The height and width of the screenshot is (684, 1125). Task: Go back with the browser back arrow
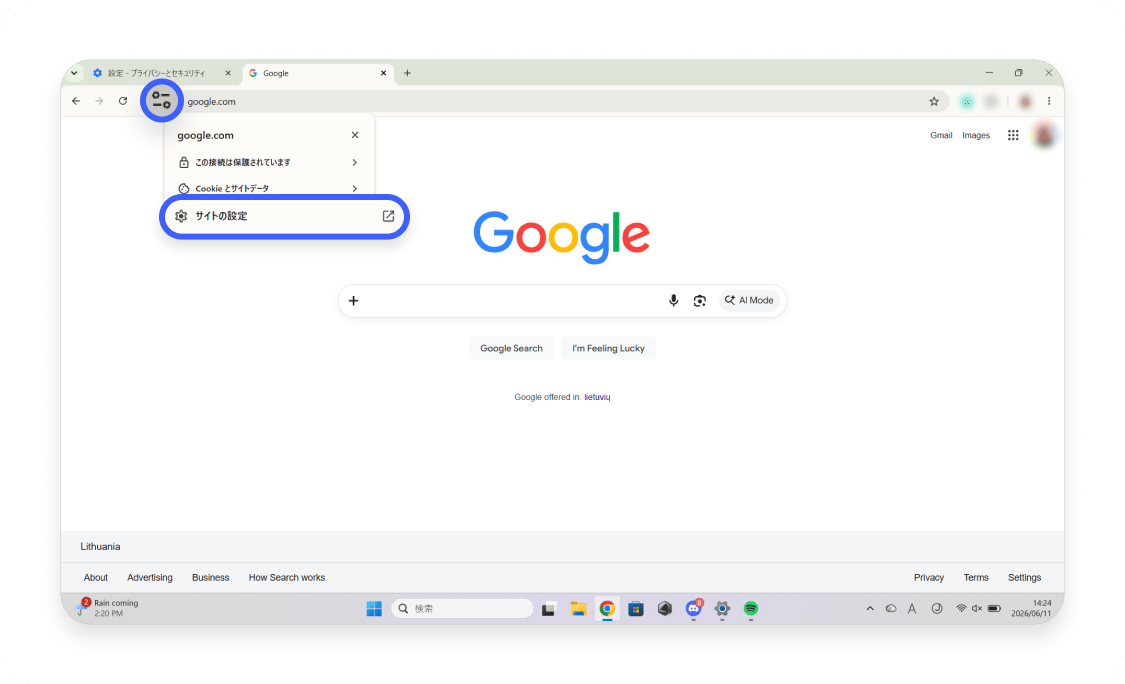point(76,101)
